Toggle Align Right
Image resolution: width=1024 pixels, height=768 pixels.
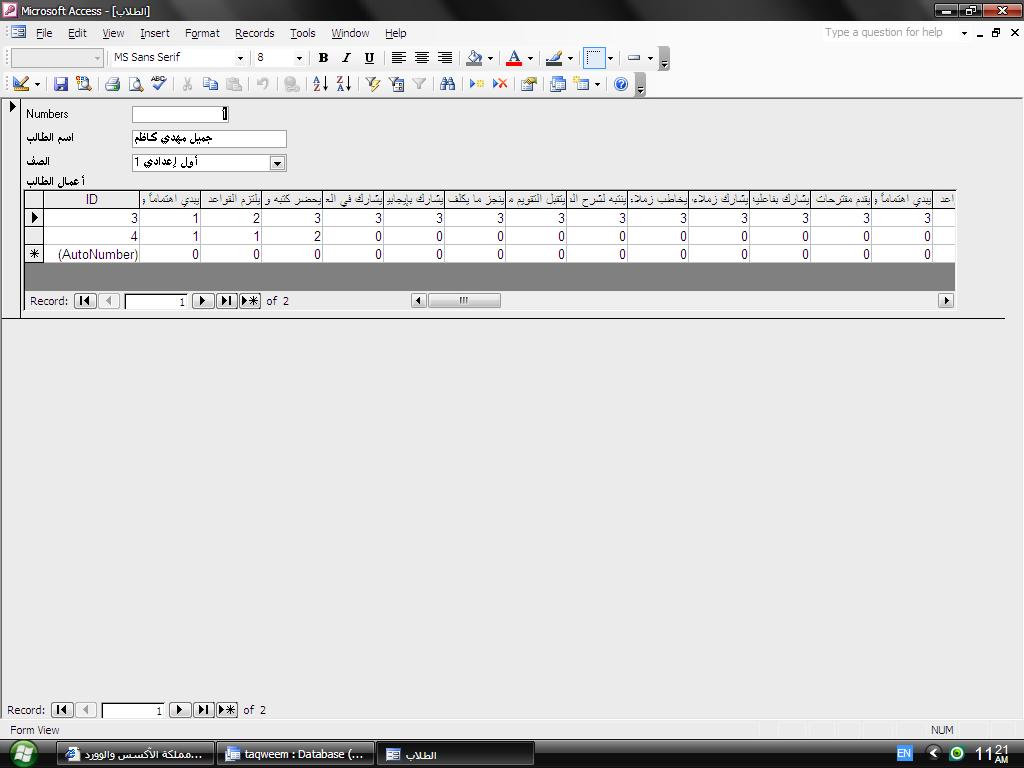(445, 57)
